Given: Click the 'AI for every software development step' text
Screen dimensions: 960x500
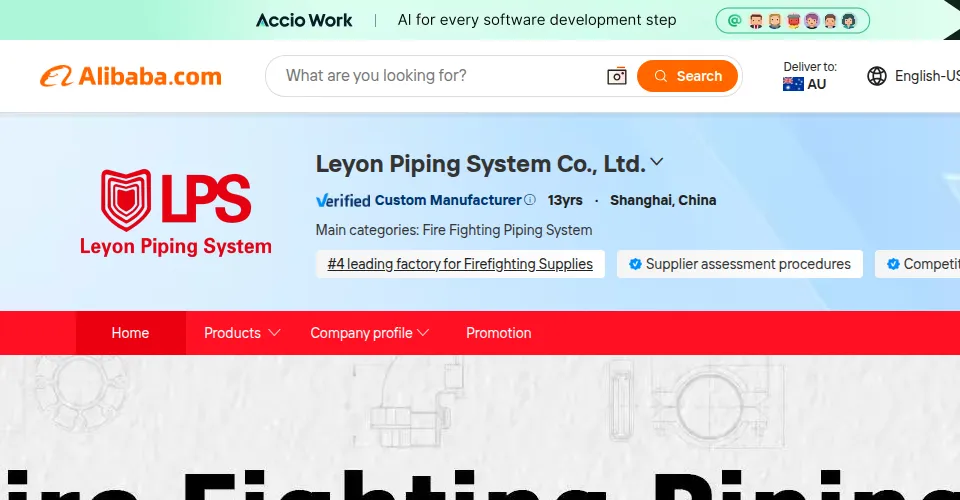Looking at the screenshot, I should [537, 20].
